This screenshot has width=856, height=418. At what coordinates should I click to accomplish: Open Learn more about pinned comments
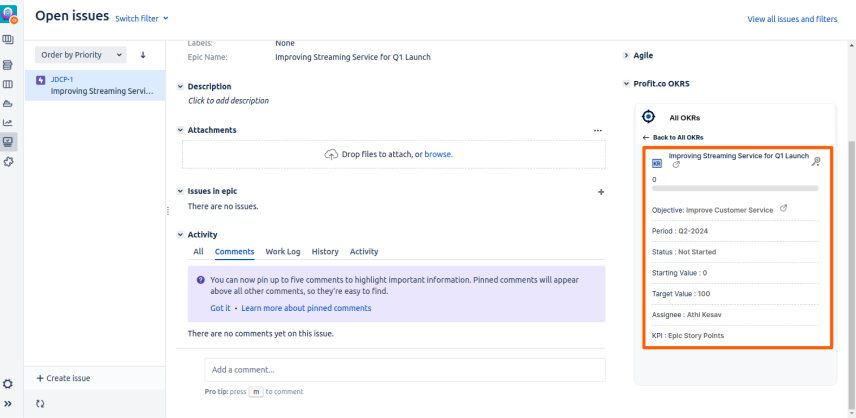(x=306, y=308)
